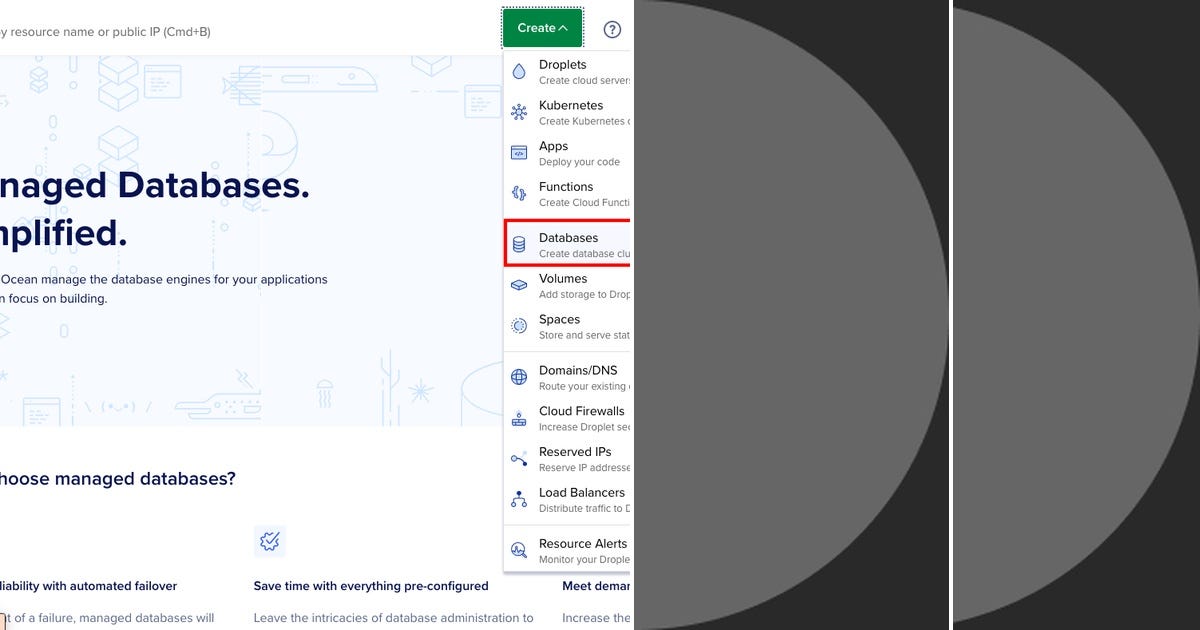This screenshot has width=1200, height=630.
Task: Select the Apps window icon
Action: 519,152
